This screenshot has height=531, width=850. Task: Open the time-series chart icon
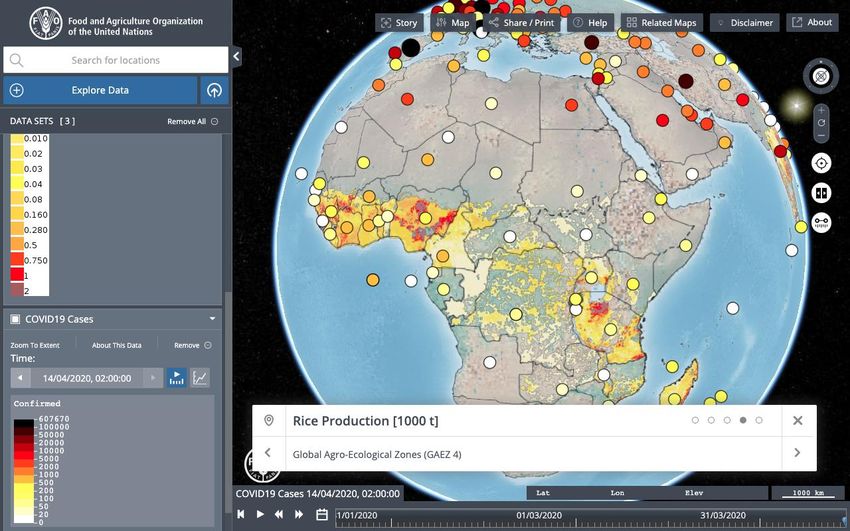[200, 378]
